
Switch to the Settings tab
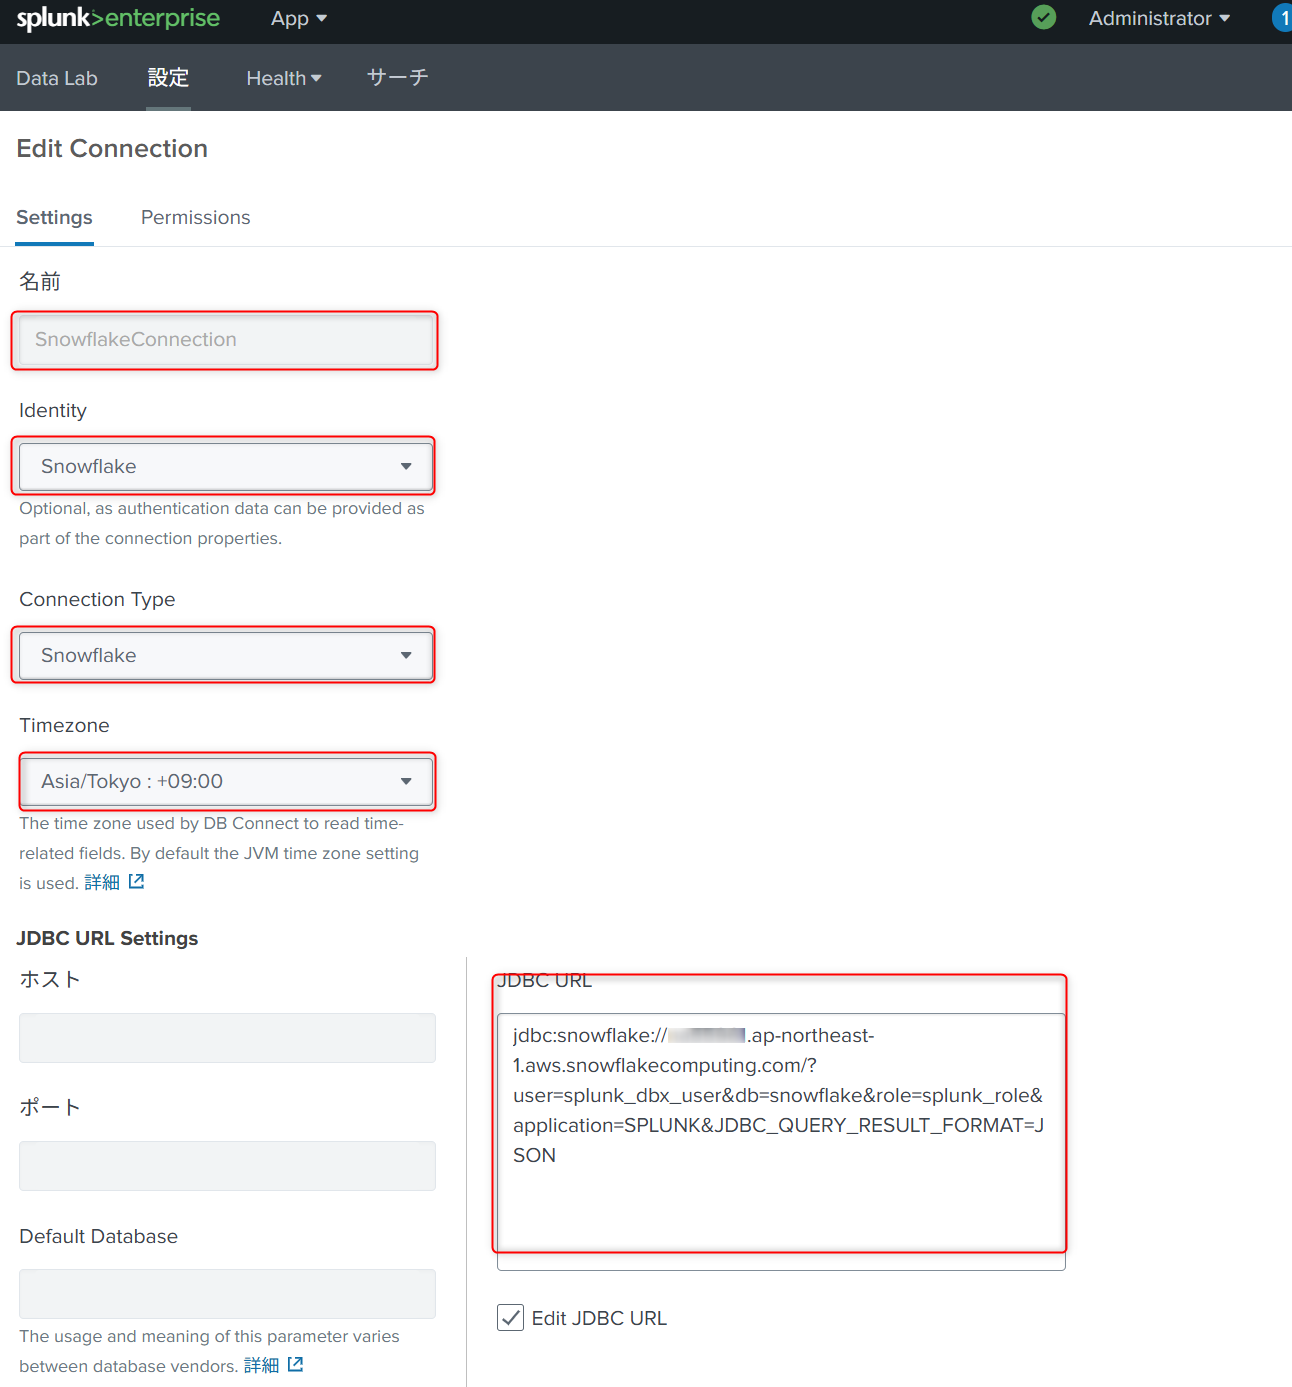(x=54, y=217)
